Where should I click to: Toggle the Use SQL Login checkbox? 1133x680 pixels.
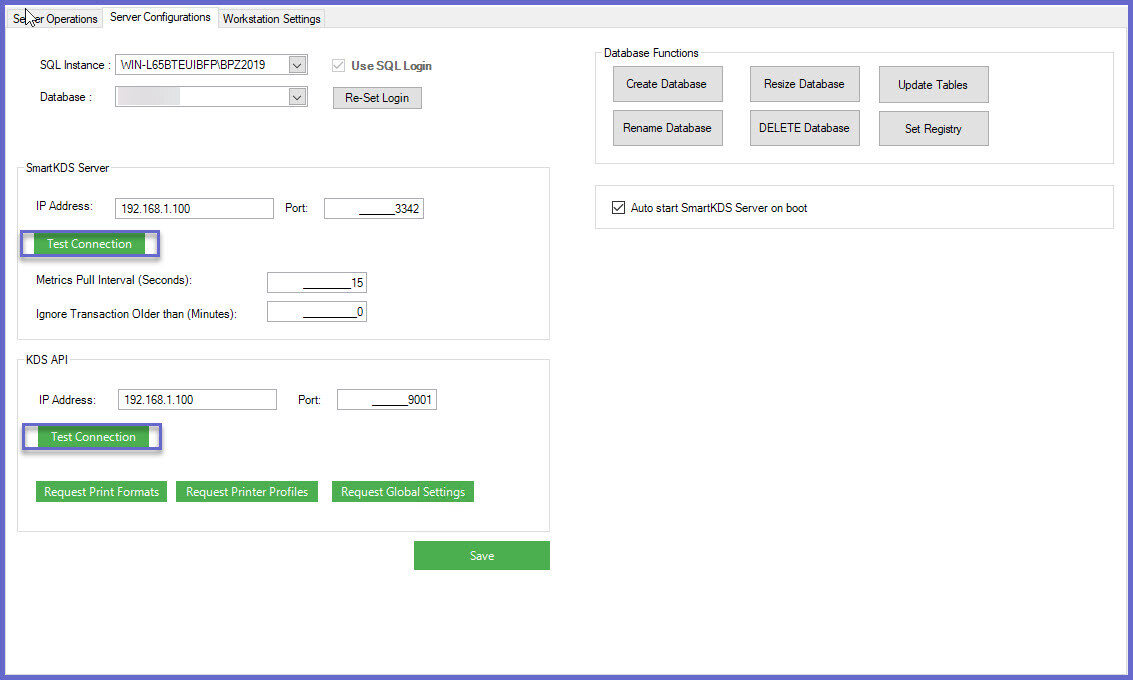pyautogui.click(x=338, y=66)
